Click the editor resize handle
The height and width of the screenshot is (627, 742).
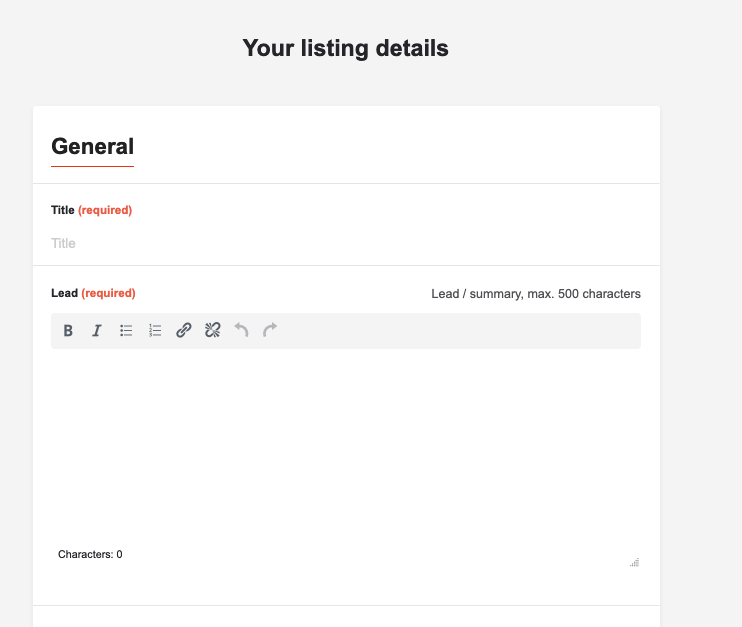coord(634,562)
